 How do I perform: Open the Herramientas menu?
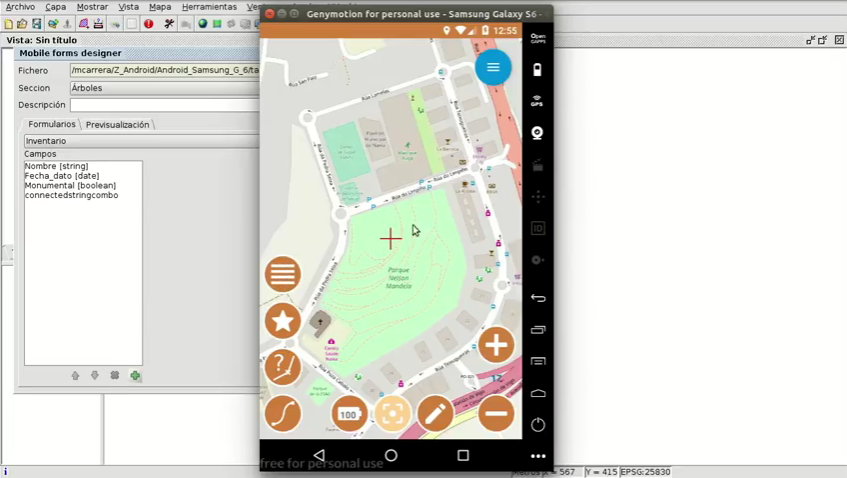[x=209, y=7]
